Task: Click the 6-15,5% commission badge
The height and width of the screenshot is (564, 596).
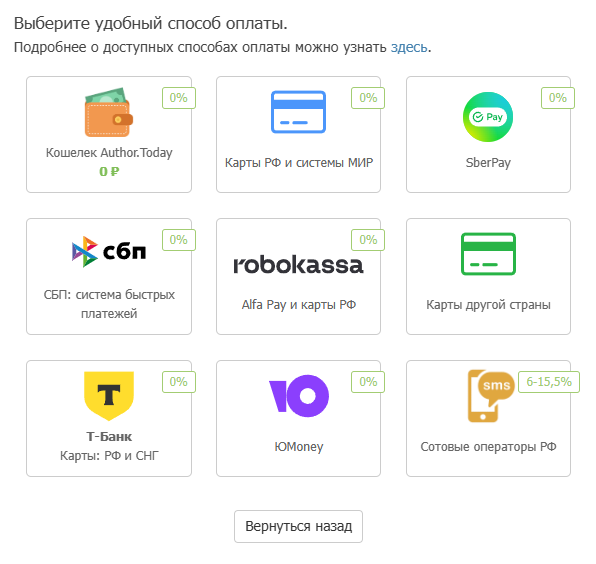Action: 549,382
